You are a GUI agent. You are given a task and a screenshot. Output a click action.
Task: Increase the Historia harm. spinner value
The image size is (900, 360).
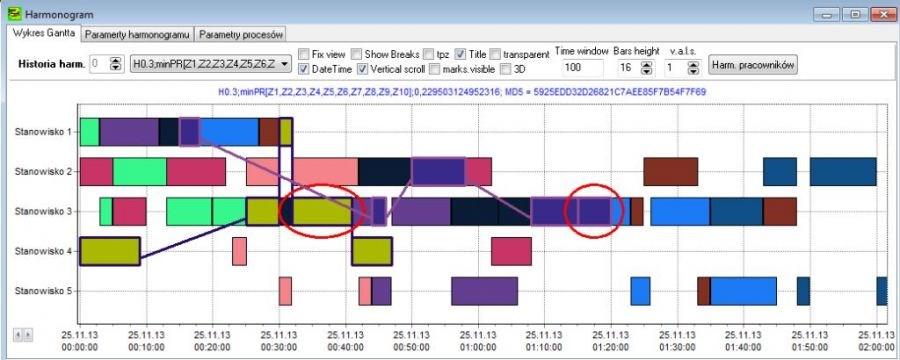tap(116, 61)
